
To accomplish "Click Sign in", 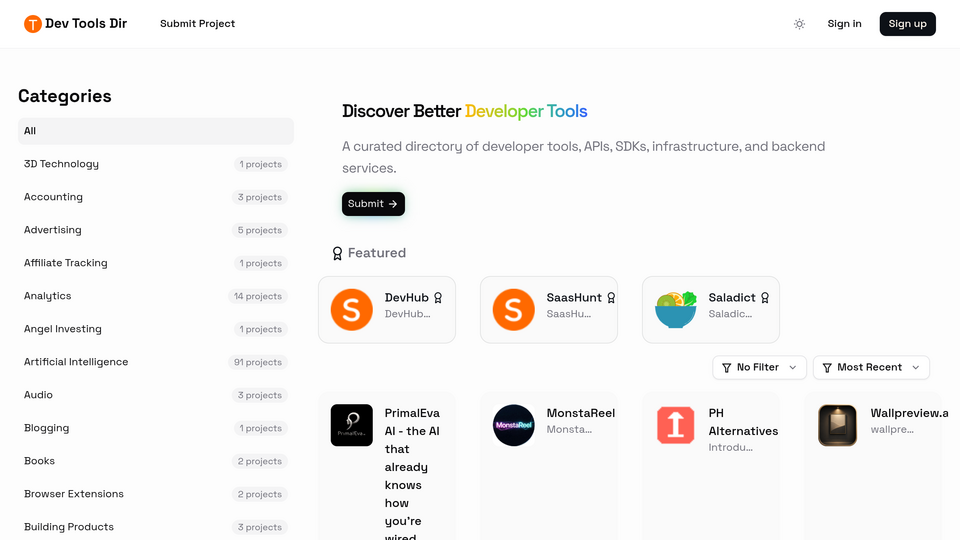I will point(844,24).
